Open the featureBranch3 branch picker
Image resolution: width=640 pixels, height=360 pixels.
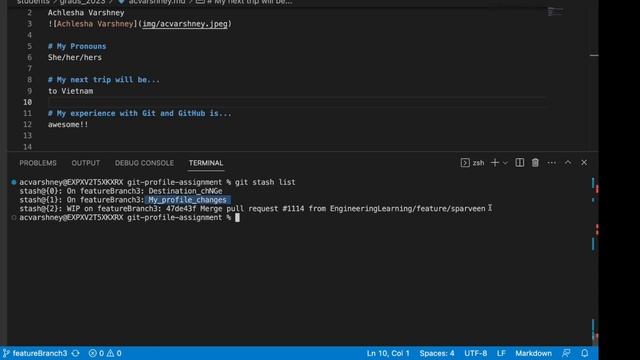35,353
